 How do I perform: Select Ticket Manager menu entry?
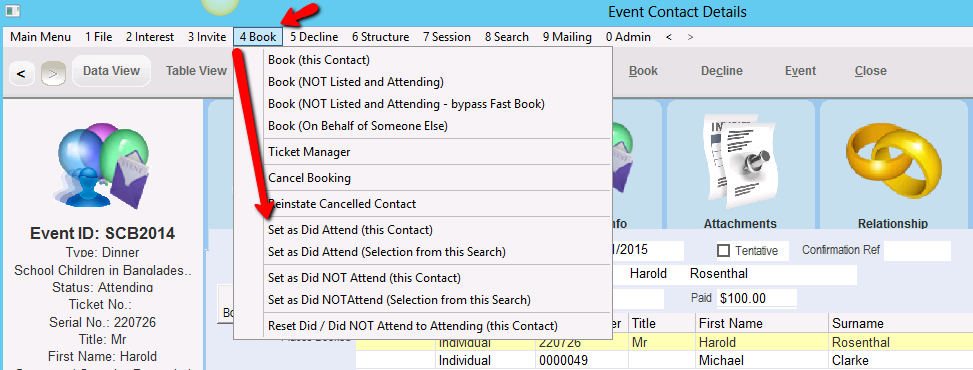coord(309,151)
